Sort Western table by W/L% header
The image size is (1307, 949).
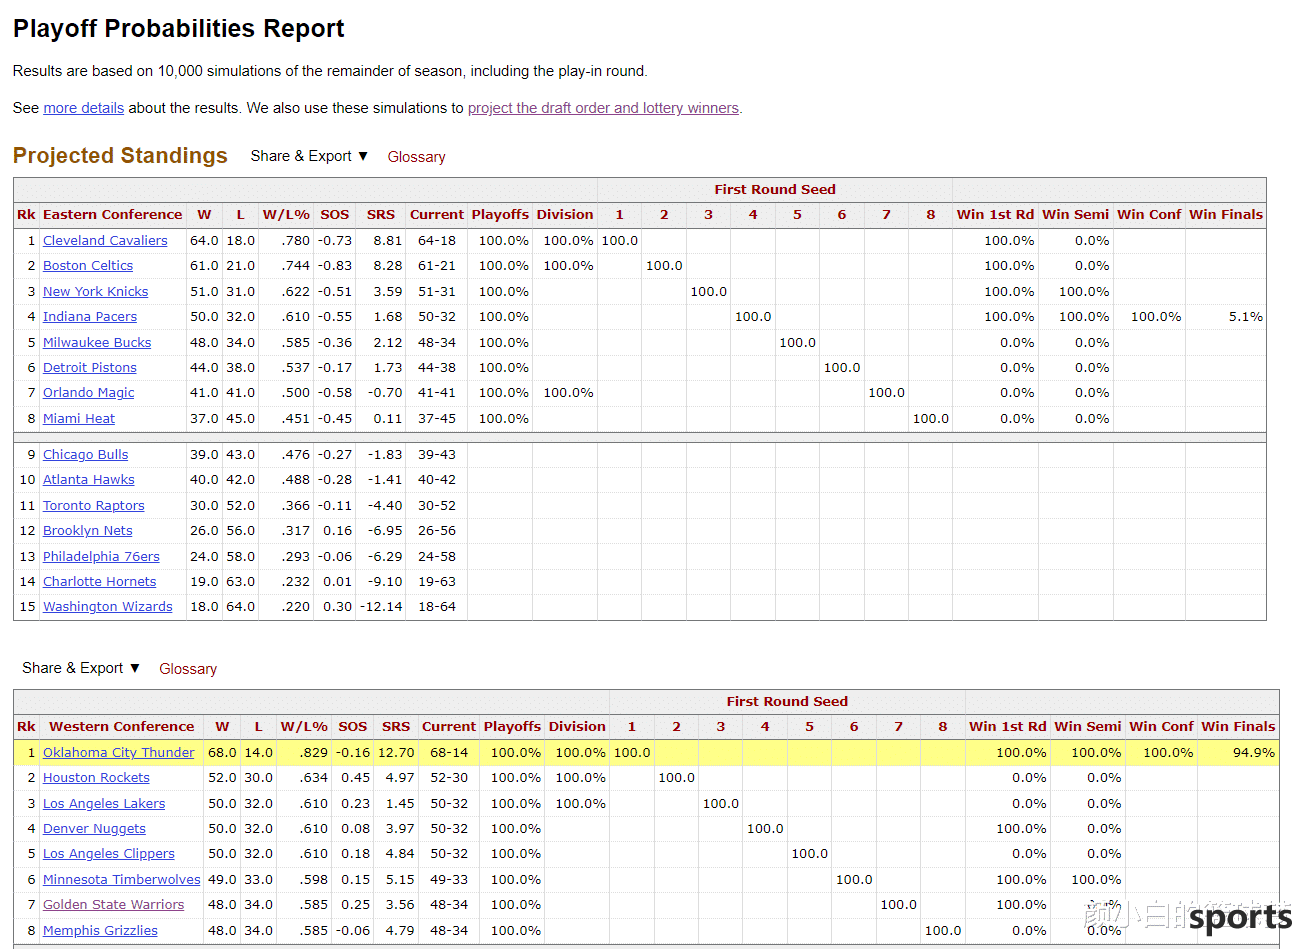point(304,727)
